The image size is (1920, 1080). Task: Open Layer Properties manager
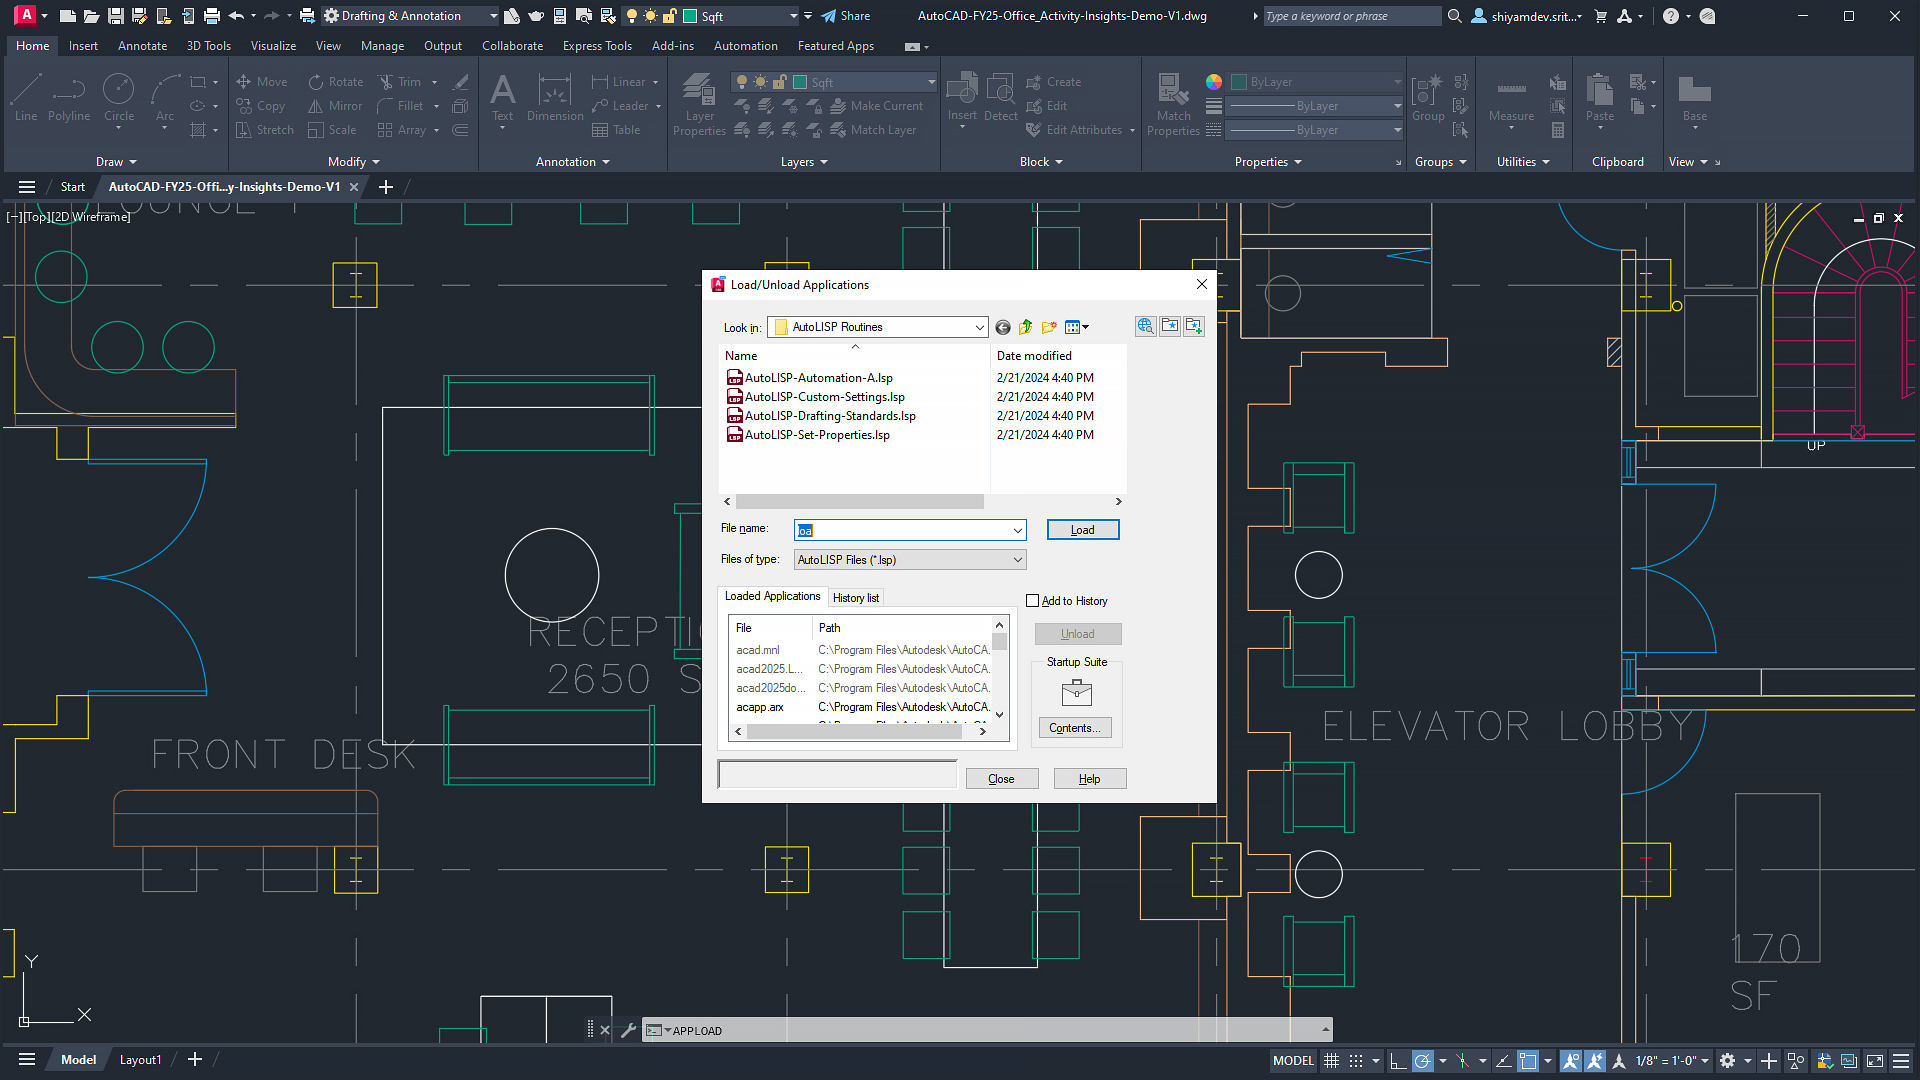pyautogui.click(x=699, y=100)
